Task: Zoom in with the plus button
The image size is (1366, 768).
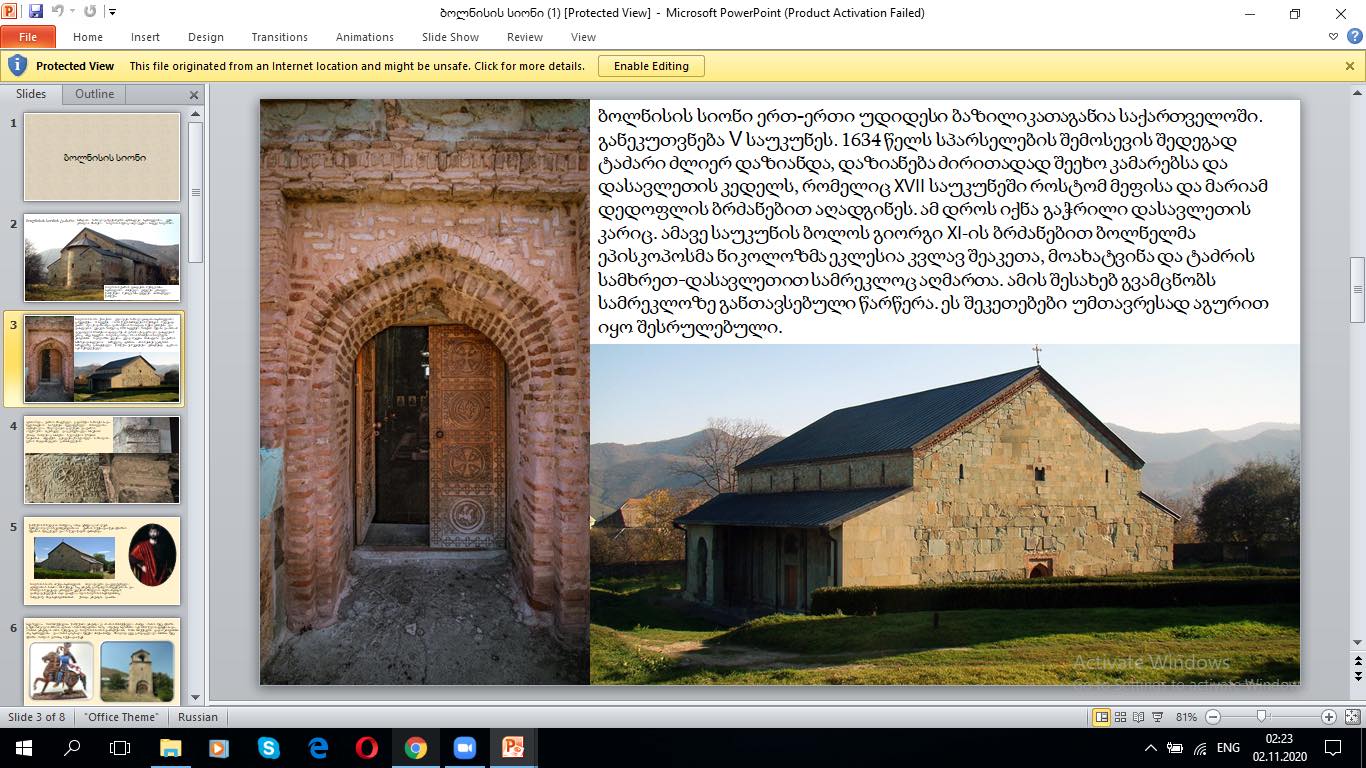Action: (x=1329, y=717)
